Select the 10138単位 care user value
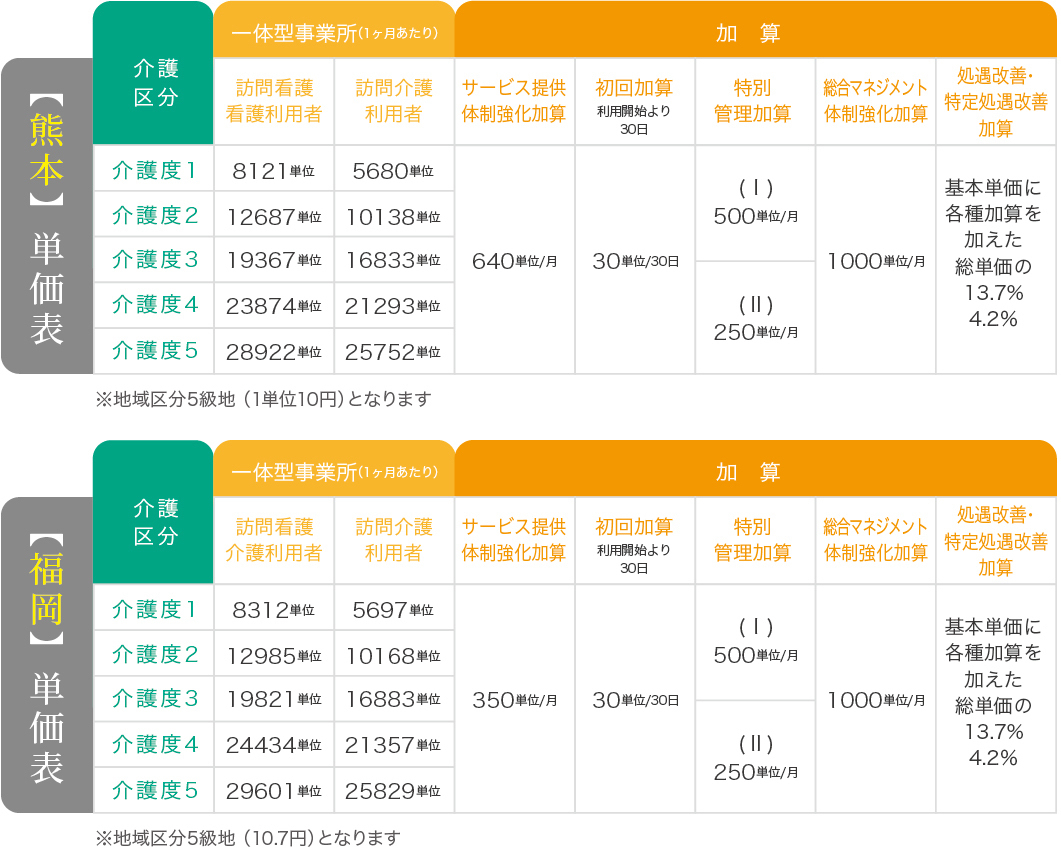The width and height of the screenshot is (1061, 858). [x=393, y=216]
